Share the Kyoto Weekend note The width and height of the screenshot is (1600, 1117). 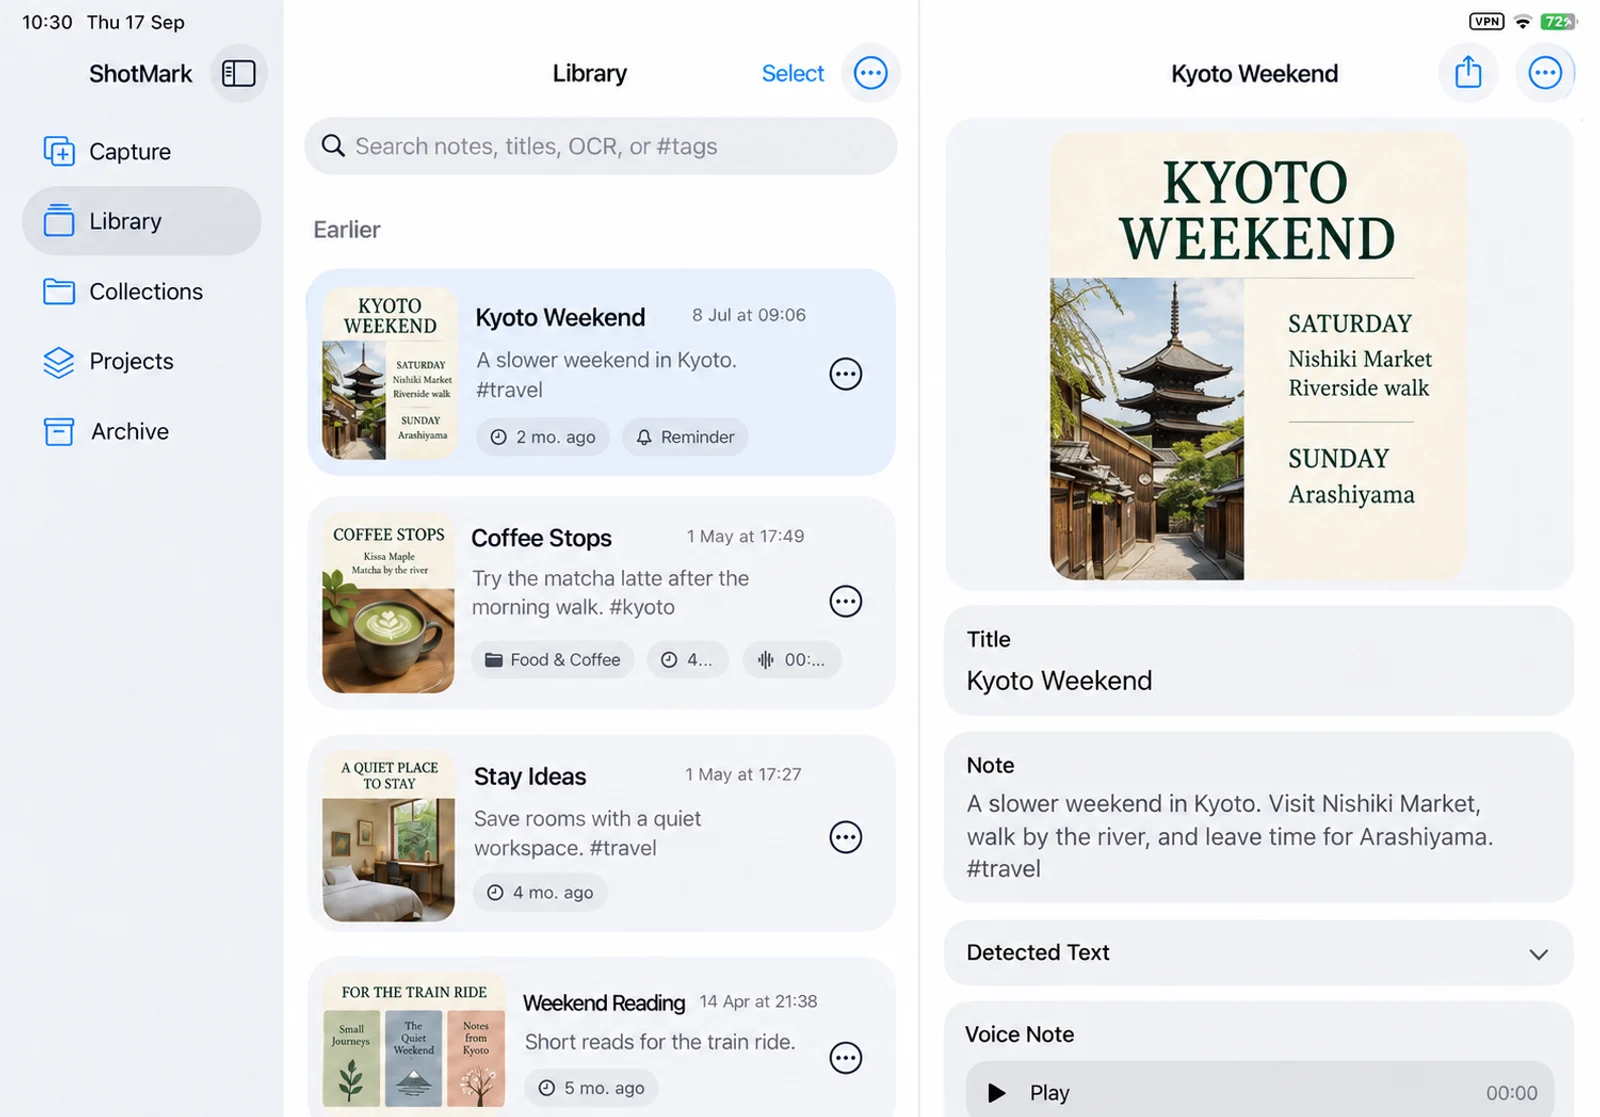click(x=1467, y=73)
